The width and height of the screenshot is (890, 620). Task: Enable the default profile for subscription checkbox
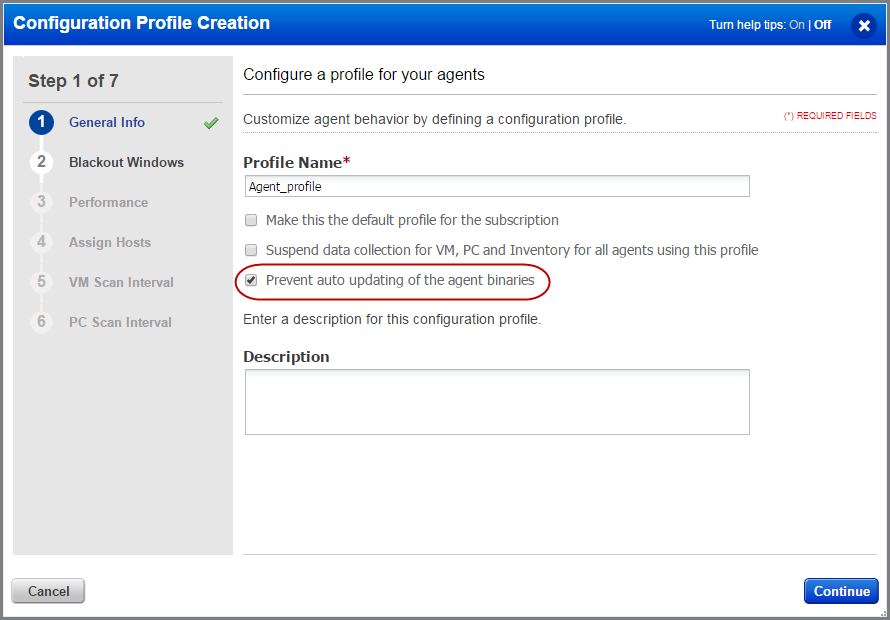251,220
